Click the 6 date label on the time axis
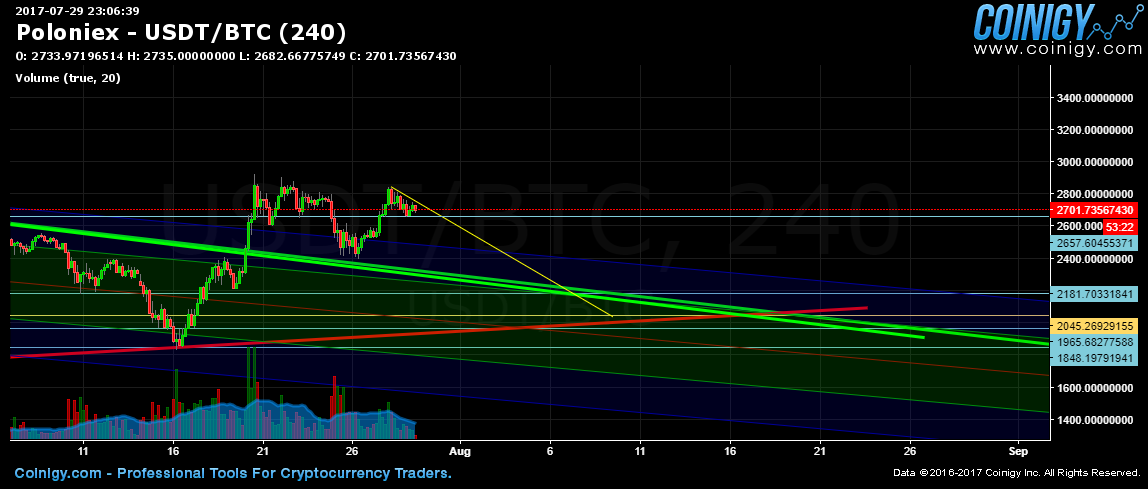 [x=550, y=452]
